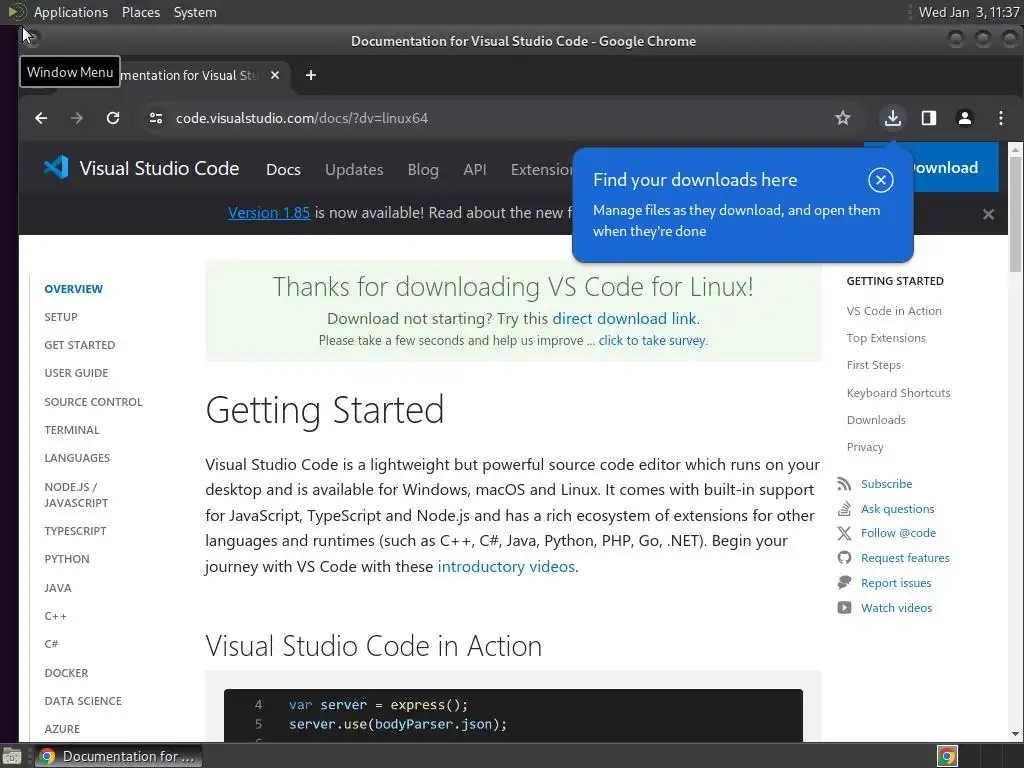Image resolution: width=1024 pixels, height=768 pixels.
Task: Select the Docs navigation item
Action: point(283,170)
